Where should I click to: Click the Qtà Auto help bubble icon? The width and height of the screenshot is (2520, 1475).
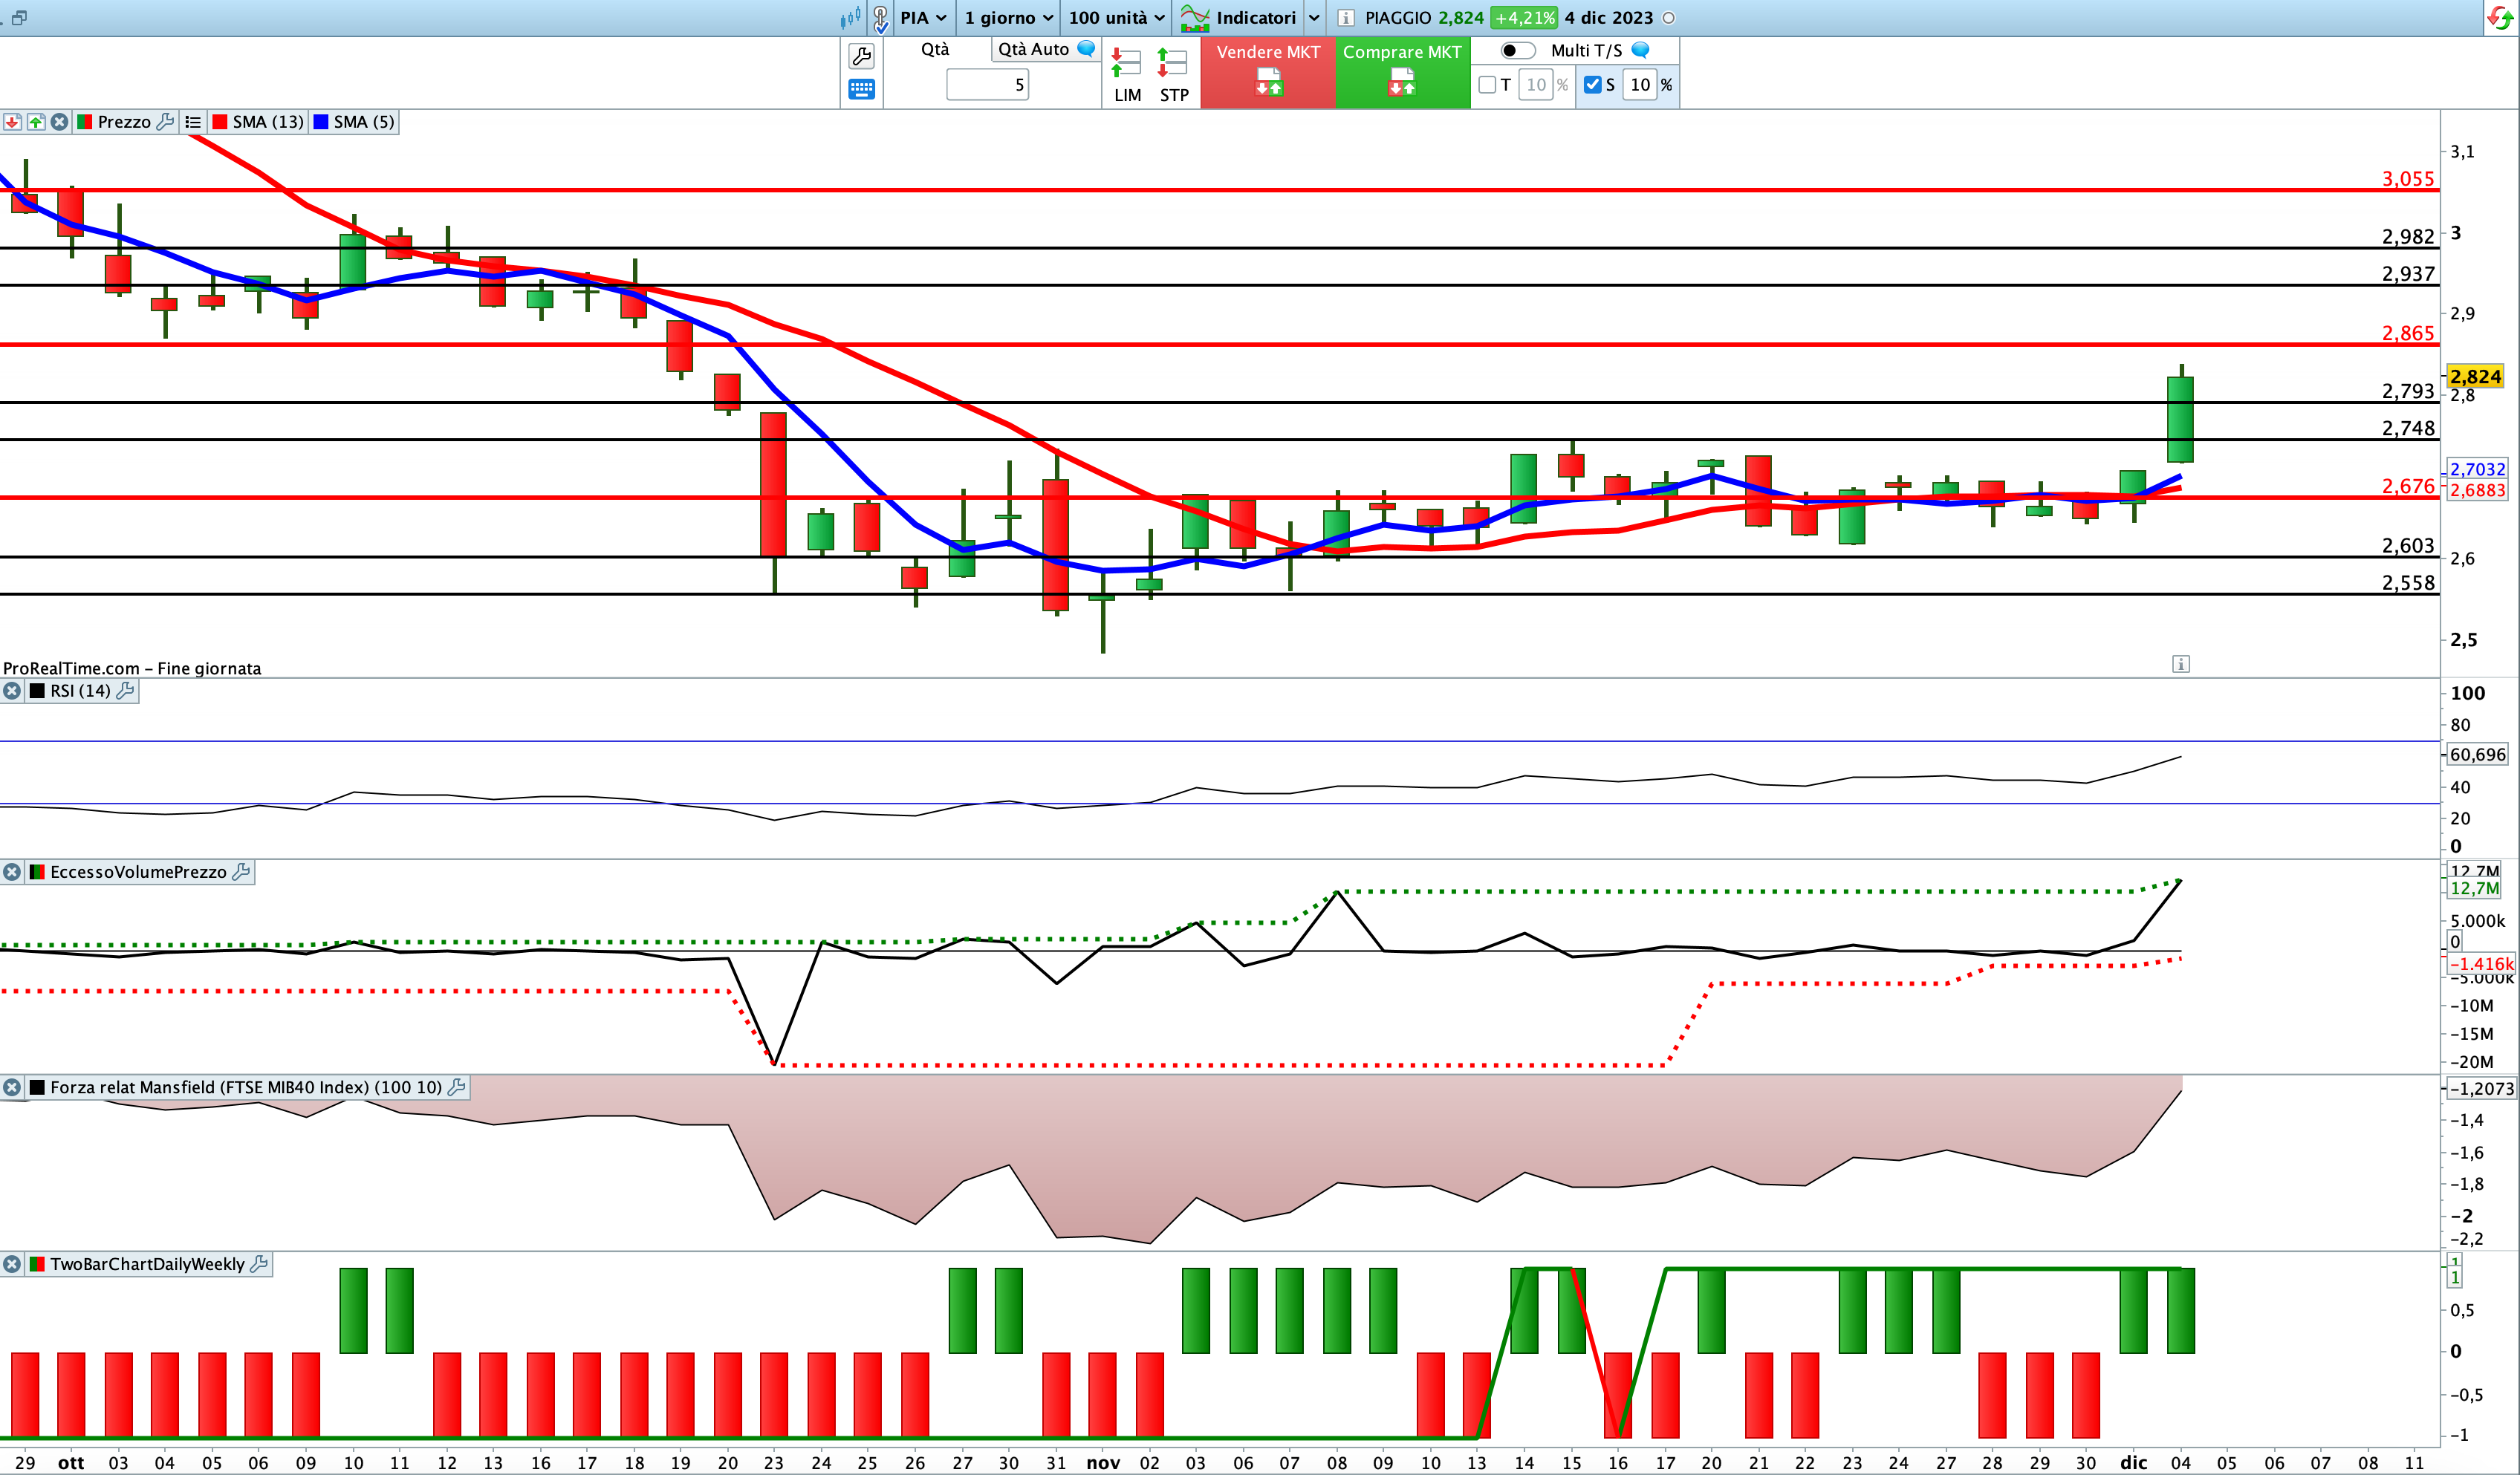coord(1086,48)
